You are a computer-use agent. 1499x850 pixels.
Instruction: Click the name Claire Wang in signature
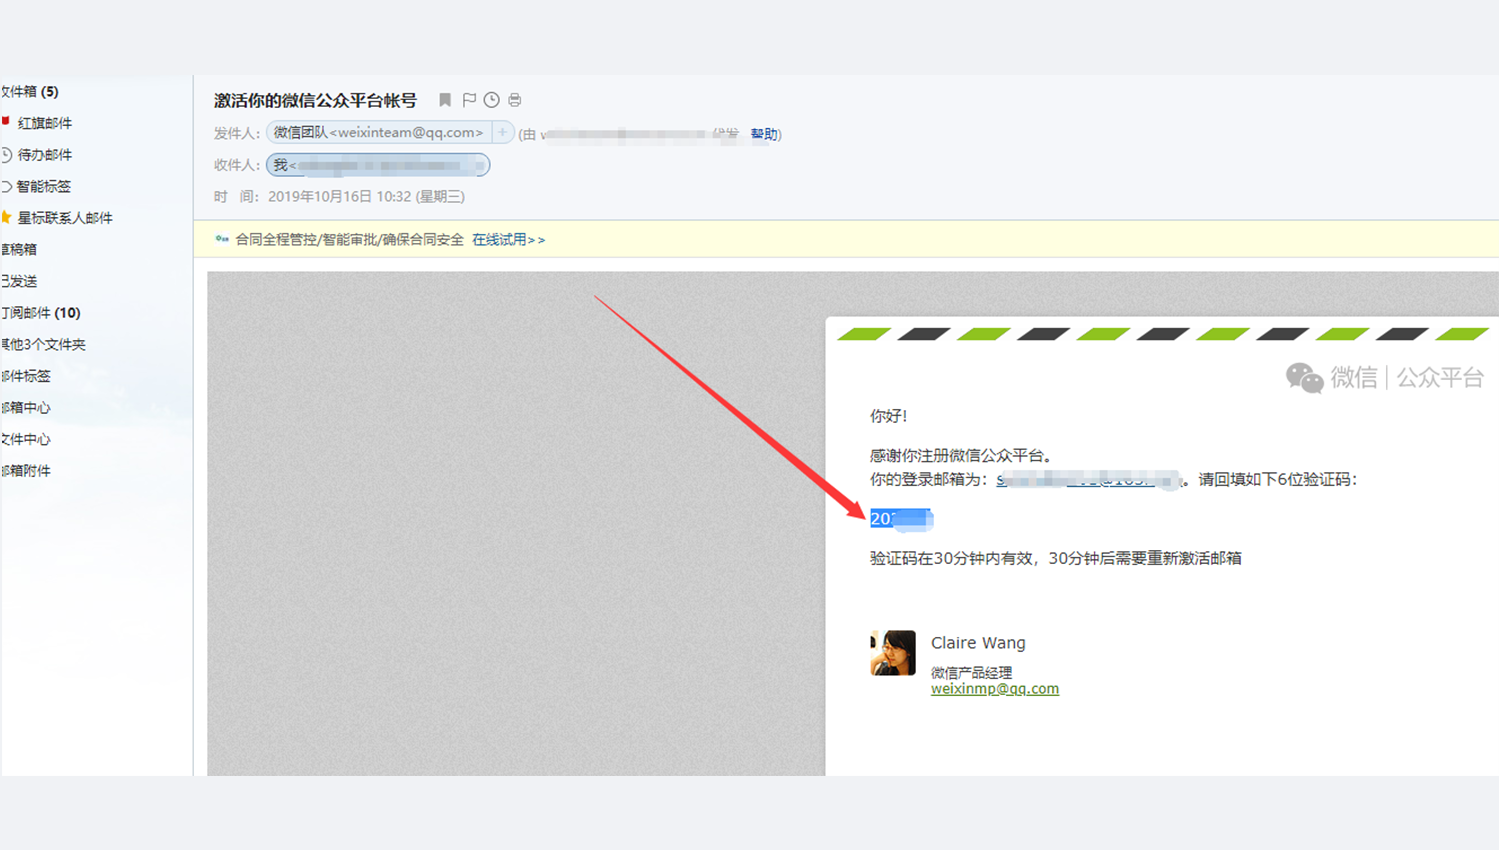point(978,643)
